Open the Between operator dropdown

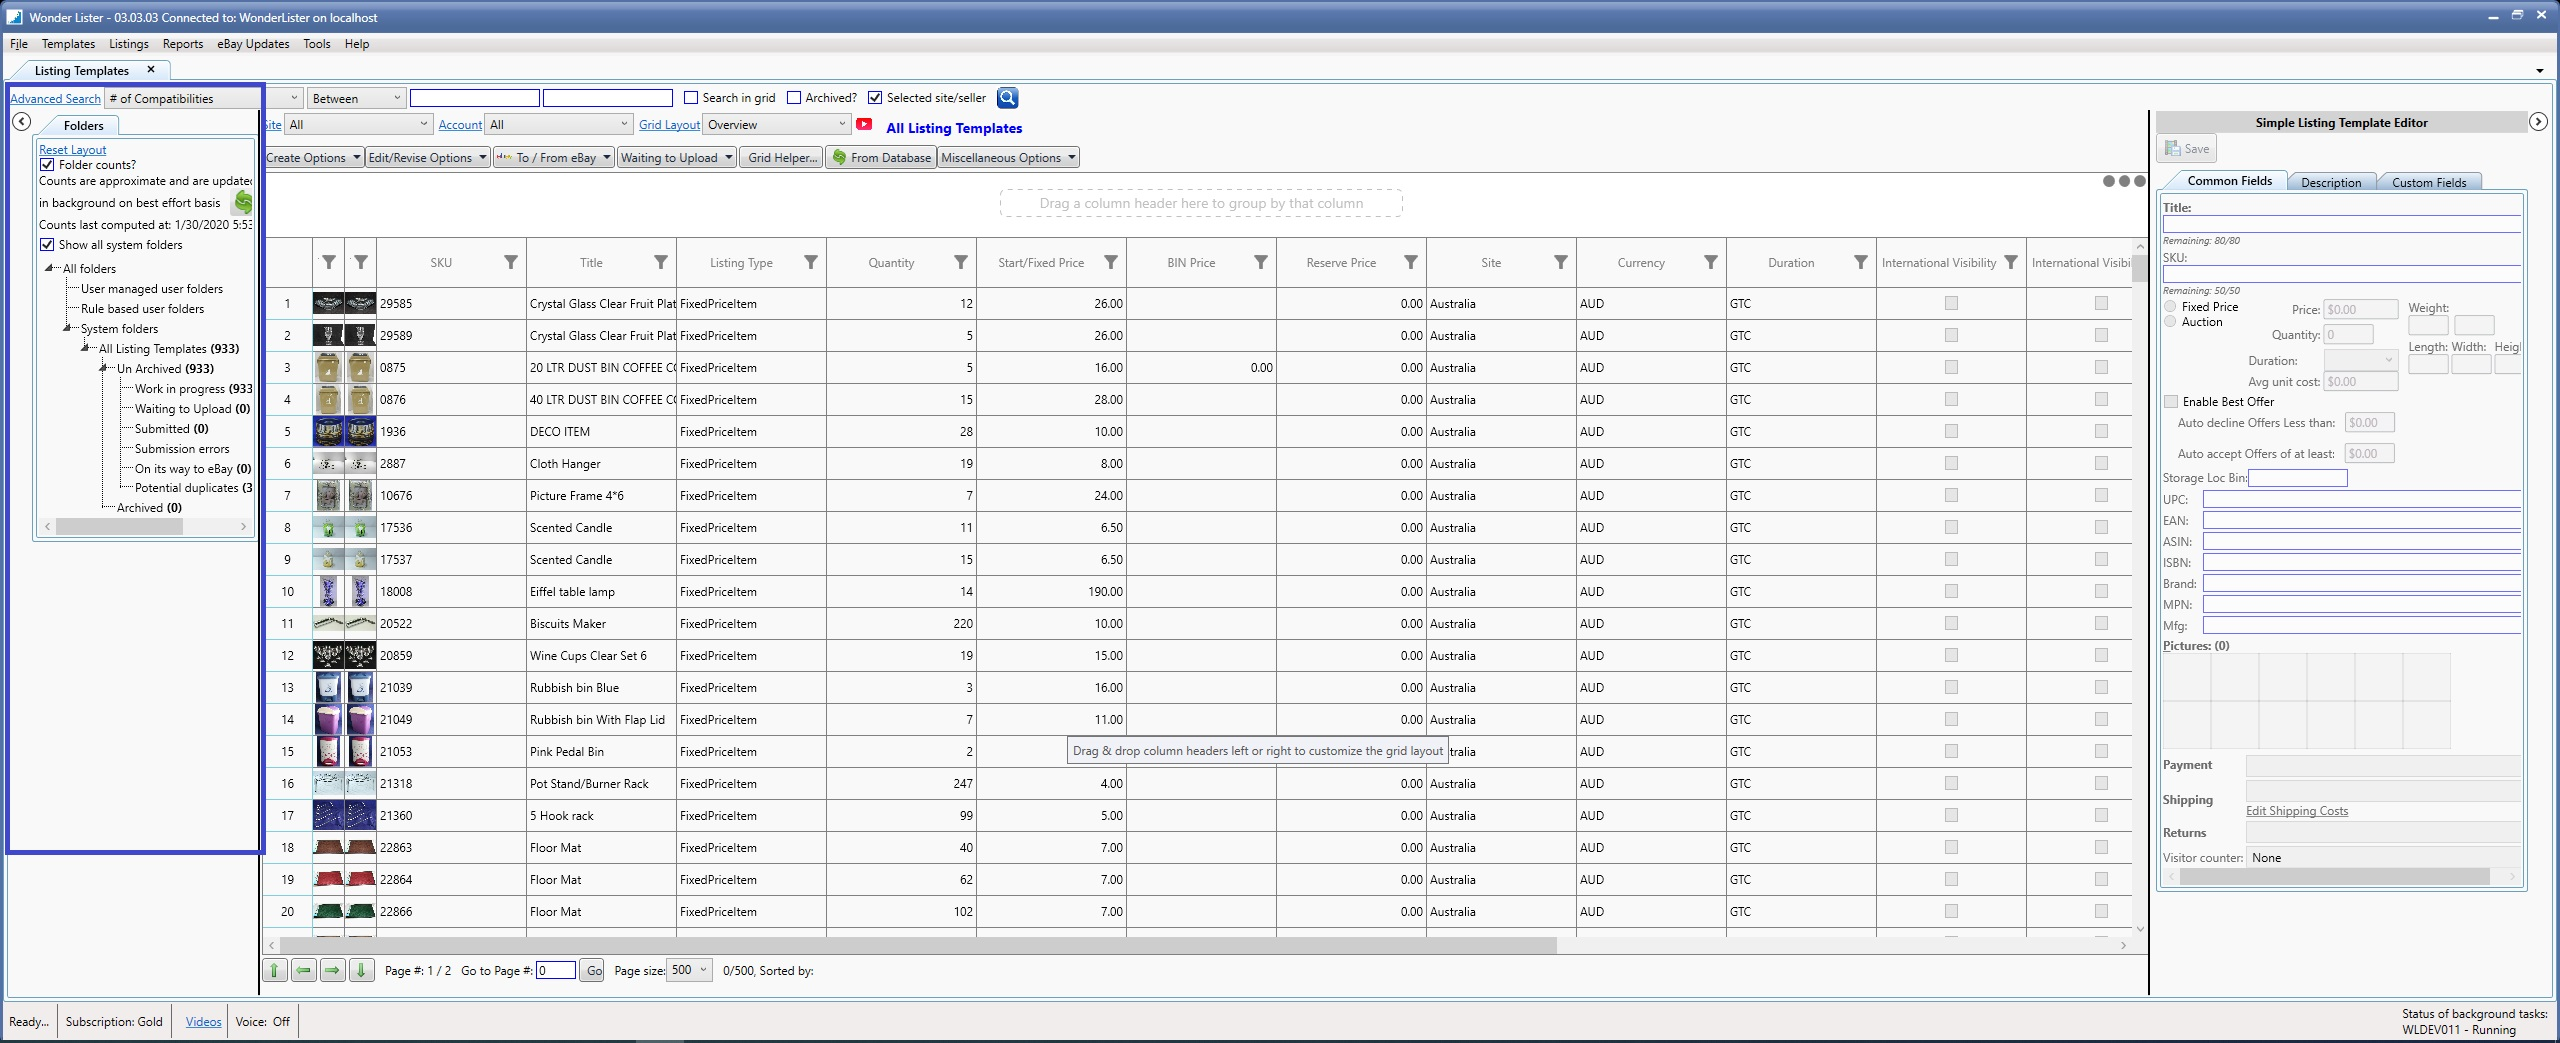[x=356, y=98]
